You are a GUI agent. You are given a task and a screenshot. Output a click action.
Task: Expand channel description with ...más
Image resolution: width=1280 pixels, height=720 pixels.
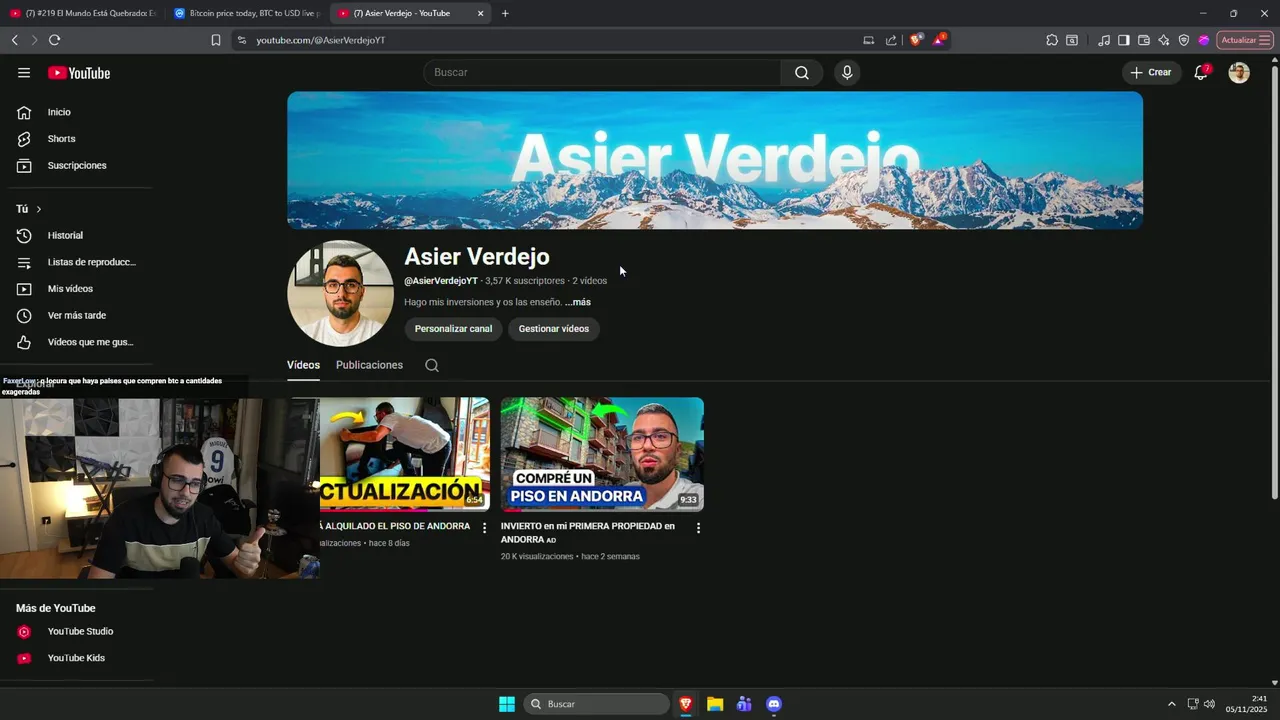pos(578,302)
